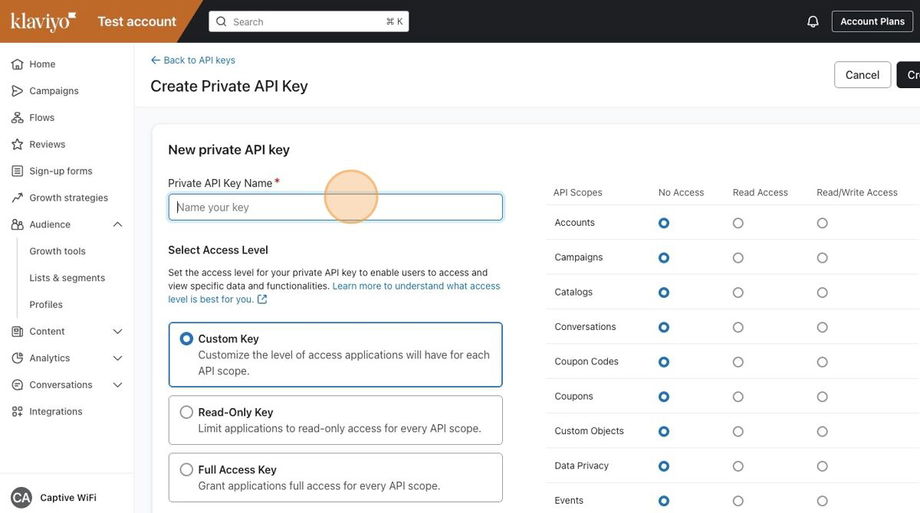Click the Integrations grid icon
This screenshot has width=920, height=513.
pyautogui.click(x=17, y=412)
